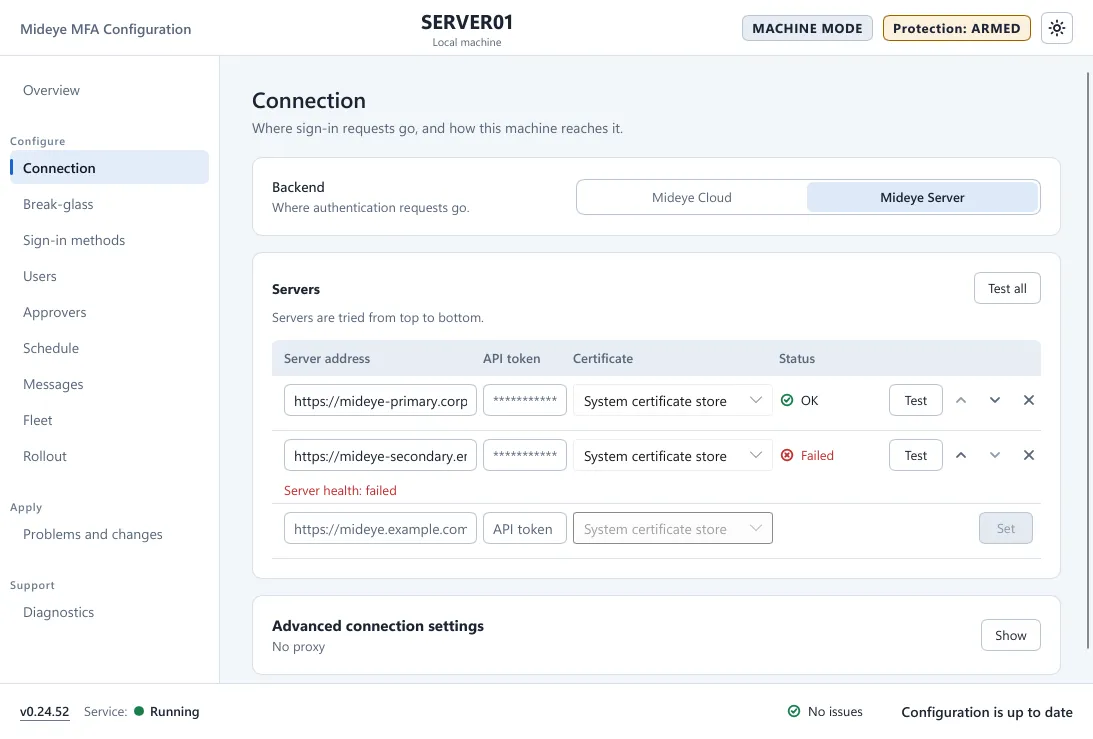Click the disabled Set button

1005,528
